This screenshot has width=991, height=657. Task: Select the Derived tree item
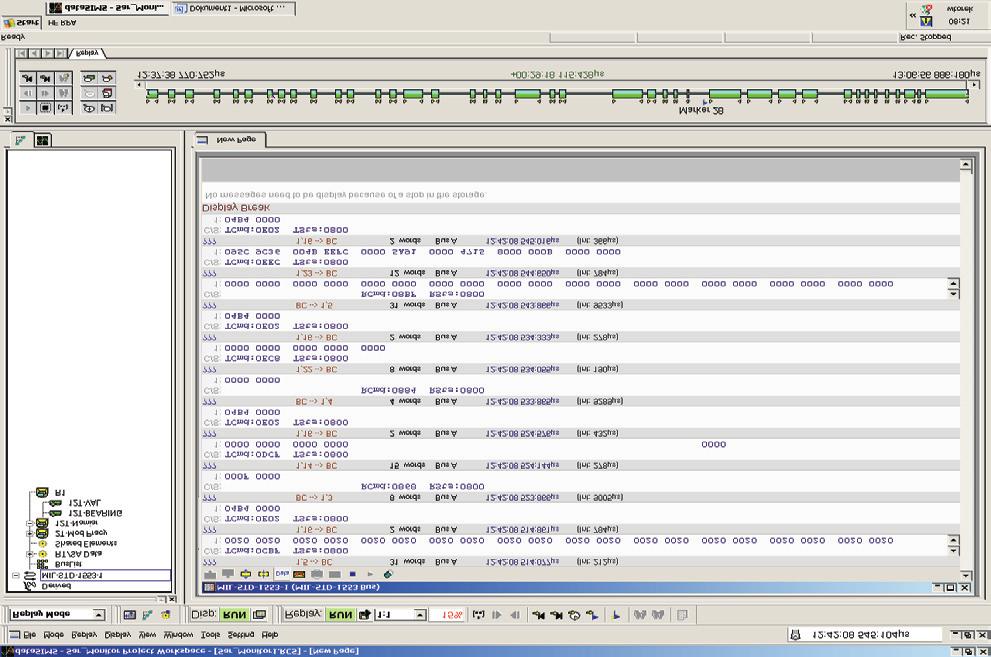pos(57,586)
